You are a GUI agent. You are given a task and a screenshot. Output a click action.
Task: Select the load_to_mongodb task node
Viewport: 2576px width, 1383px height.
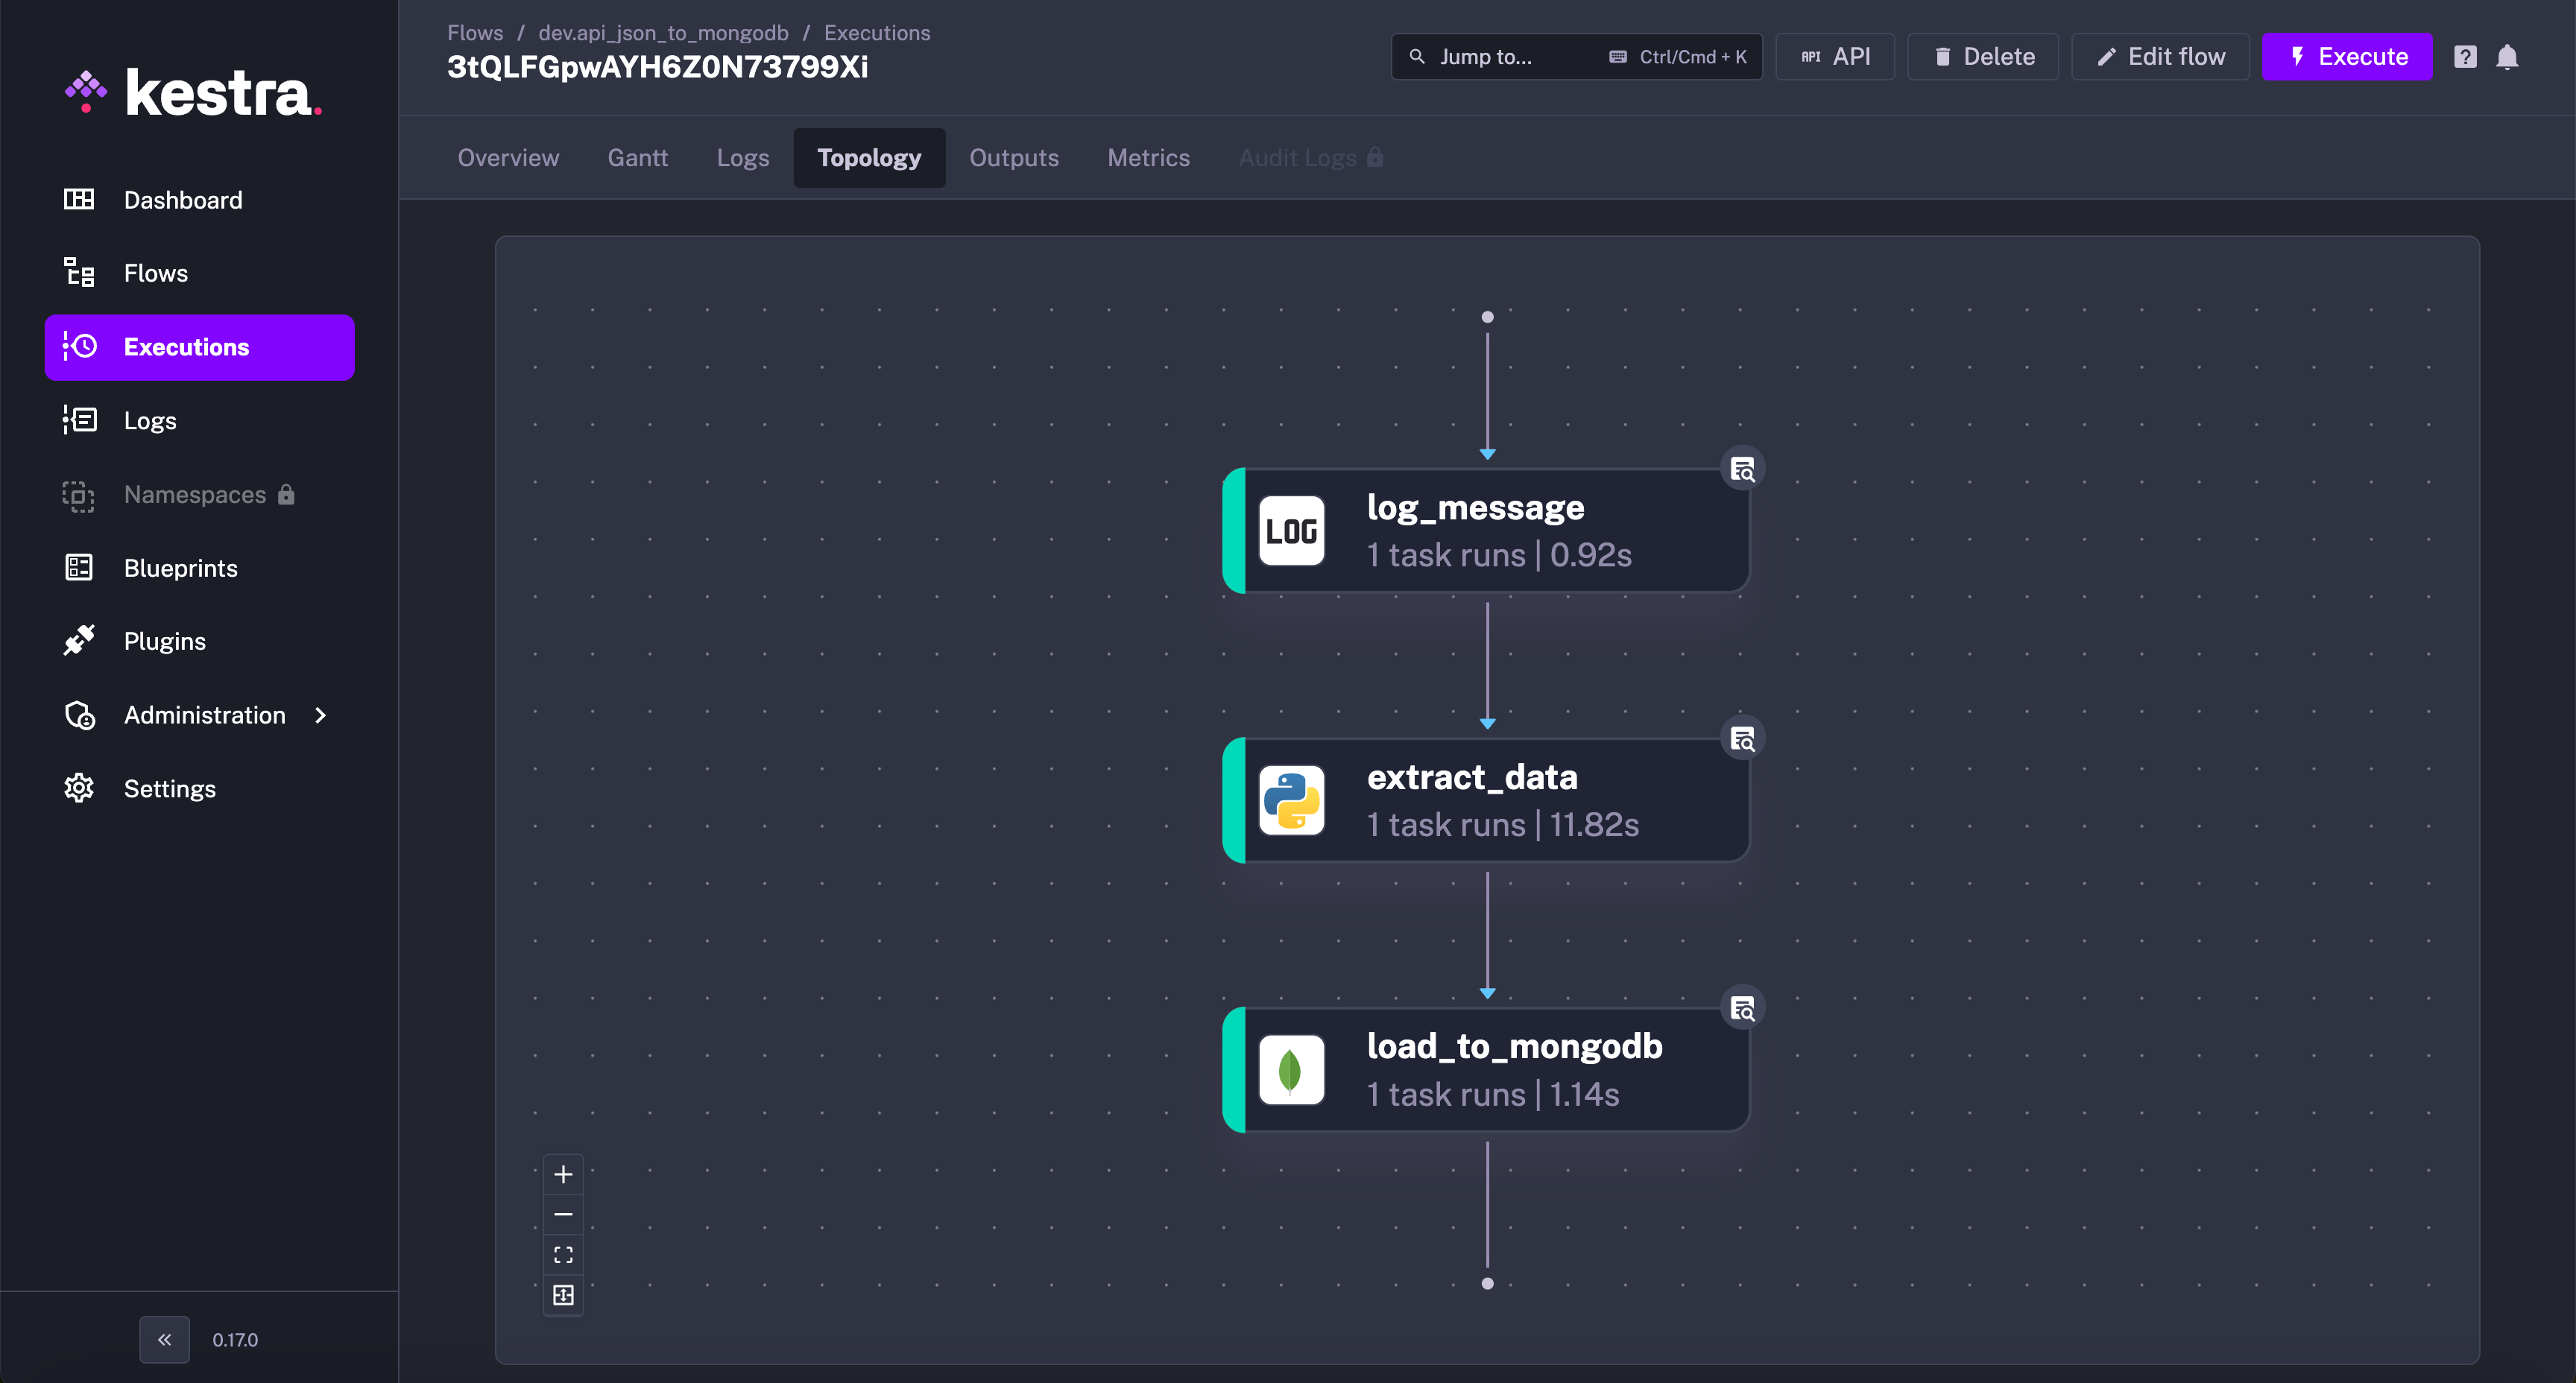(1486, 1070)
